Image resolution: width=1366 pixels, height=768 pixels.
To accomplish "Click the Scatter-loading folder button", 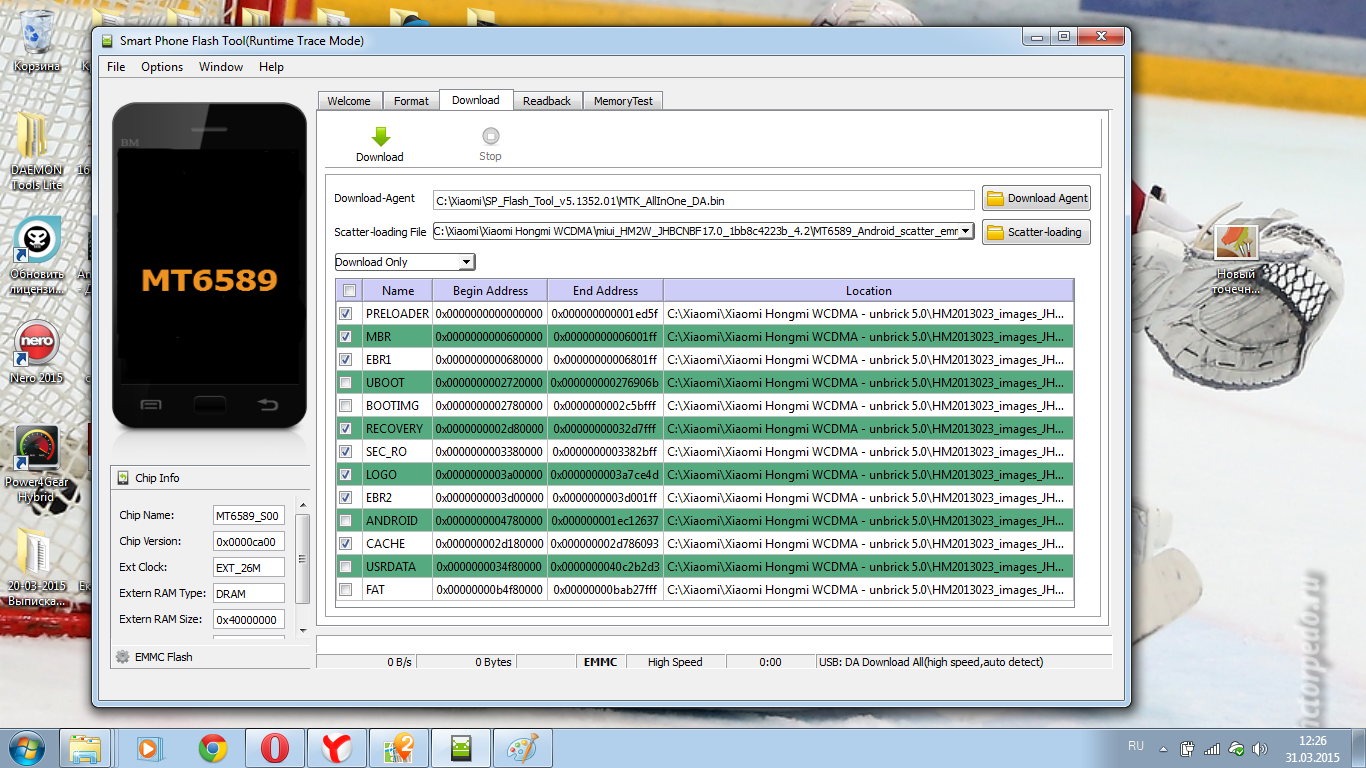I will tap(1036, 232).
